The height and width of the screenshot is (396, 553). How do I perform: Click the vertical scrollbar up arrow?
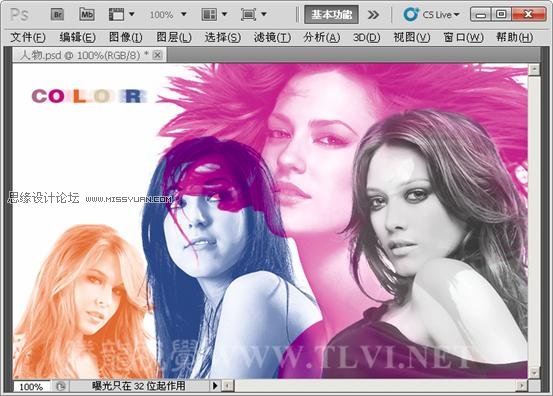click(x=534, y=69)
